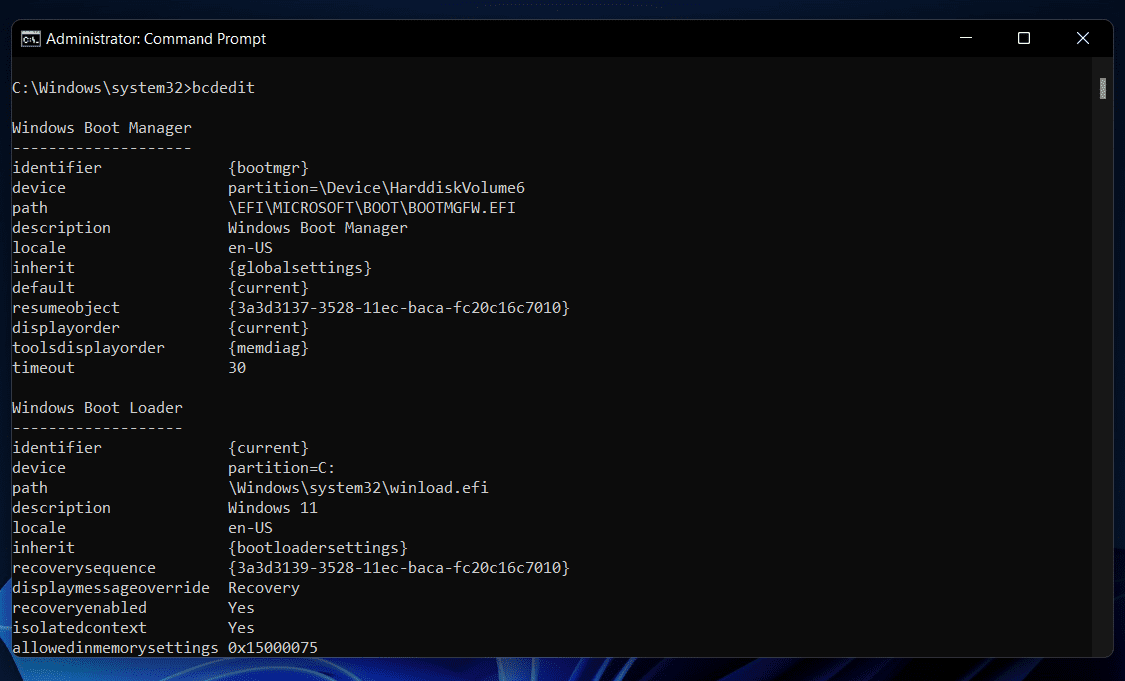The height and width of the screenshot is (681, 1125).
Task: Click the timeout value 30
Action: [x=237, y=368]
